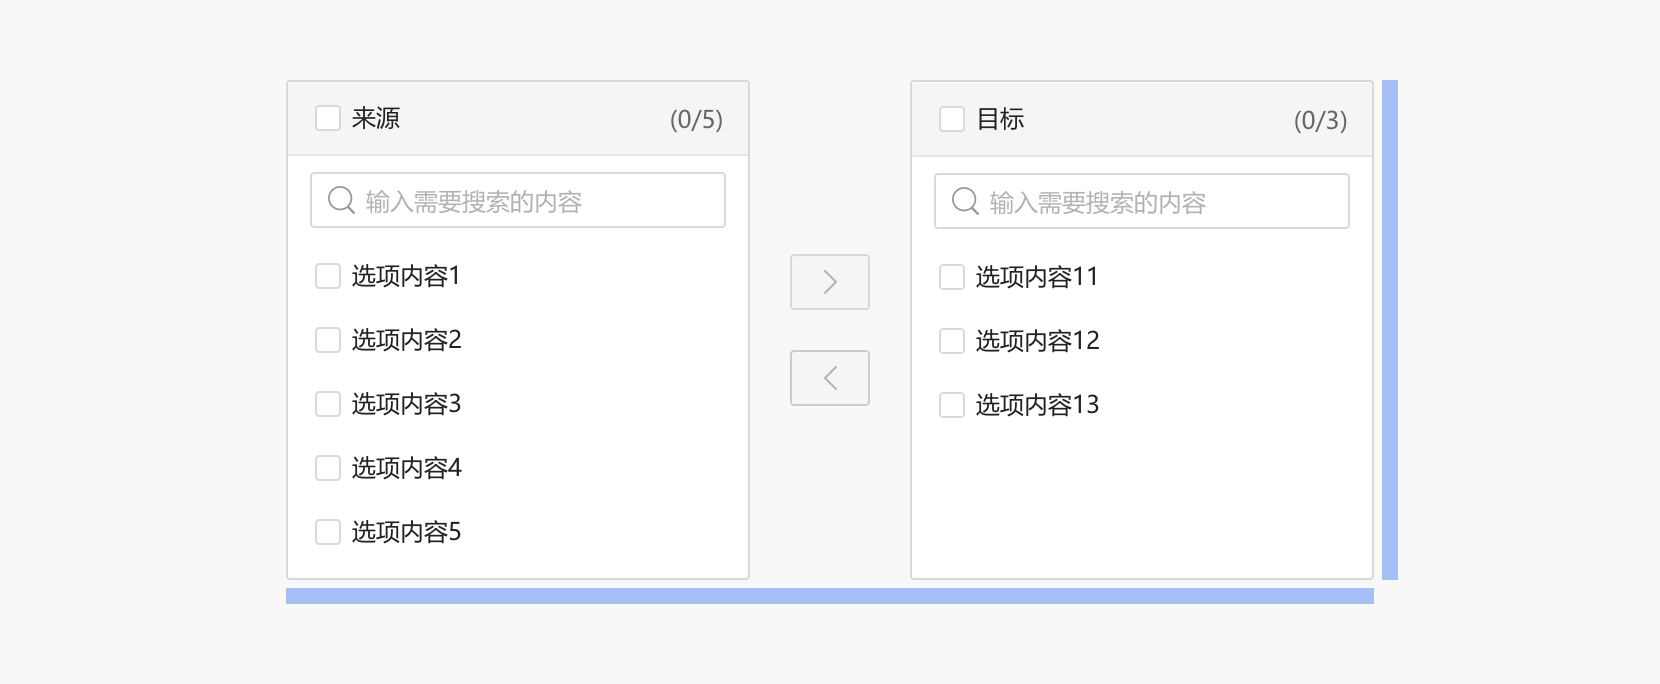The image size is (1660, 684).
Task: Toggle the 来源 select-all checkbox
Action: click(x=328, y=118)
